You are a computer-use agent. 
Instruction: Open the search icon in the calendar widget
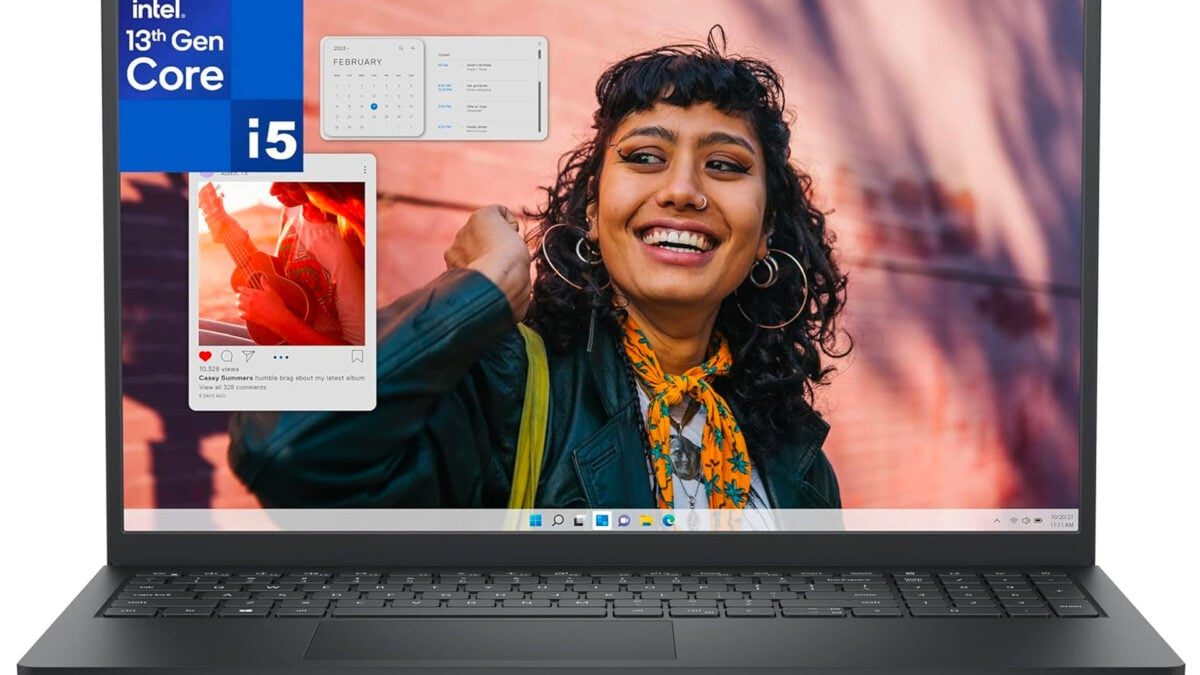pos(401,48)
